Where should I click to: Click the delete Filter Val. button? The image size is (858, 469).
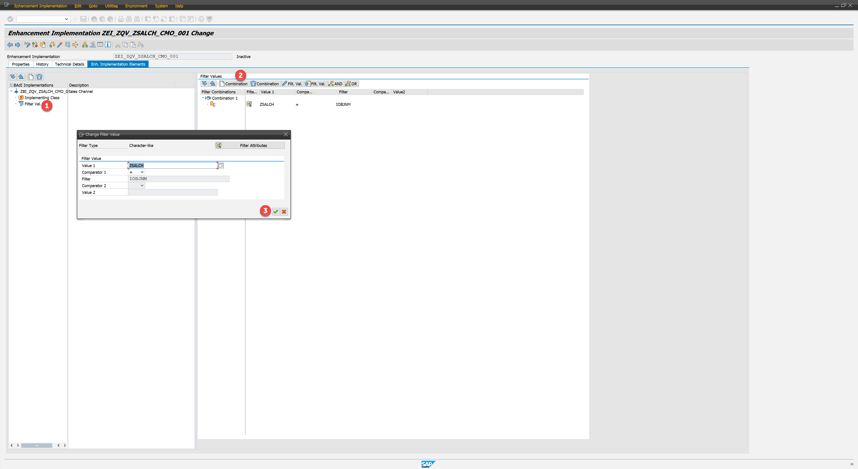tap(315, 84)
